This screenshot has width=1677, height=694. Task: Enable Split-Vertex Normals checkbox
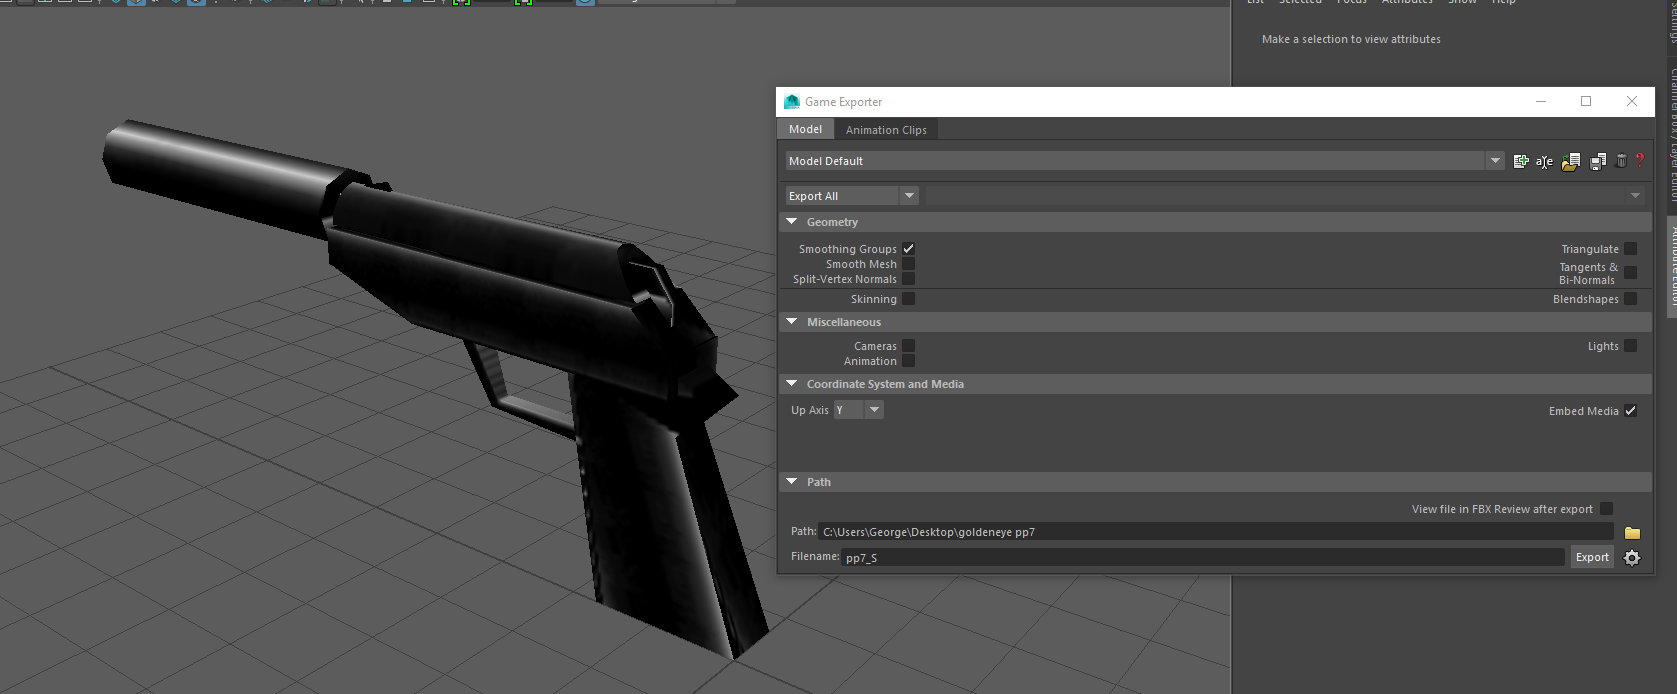click(x=909, y=279)
